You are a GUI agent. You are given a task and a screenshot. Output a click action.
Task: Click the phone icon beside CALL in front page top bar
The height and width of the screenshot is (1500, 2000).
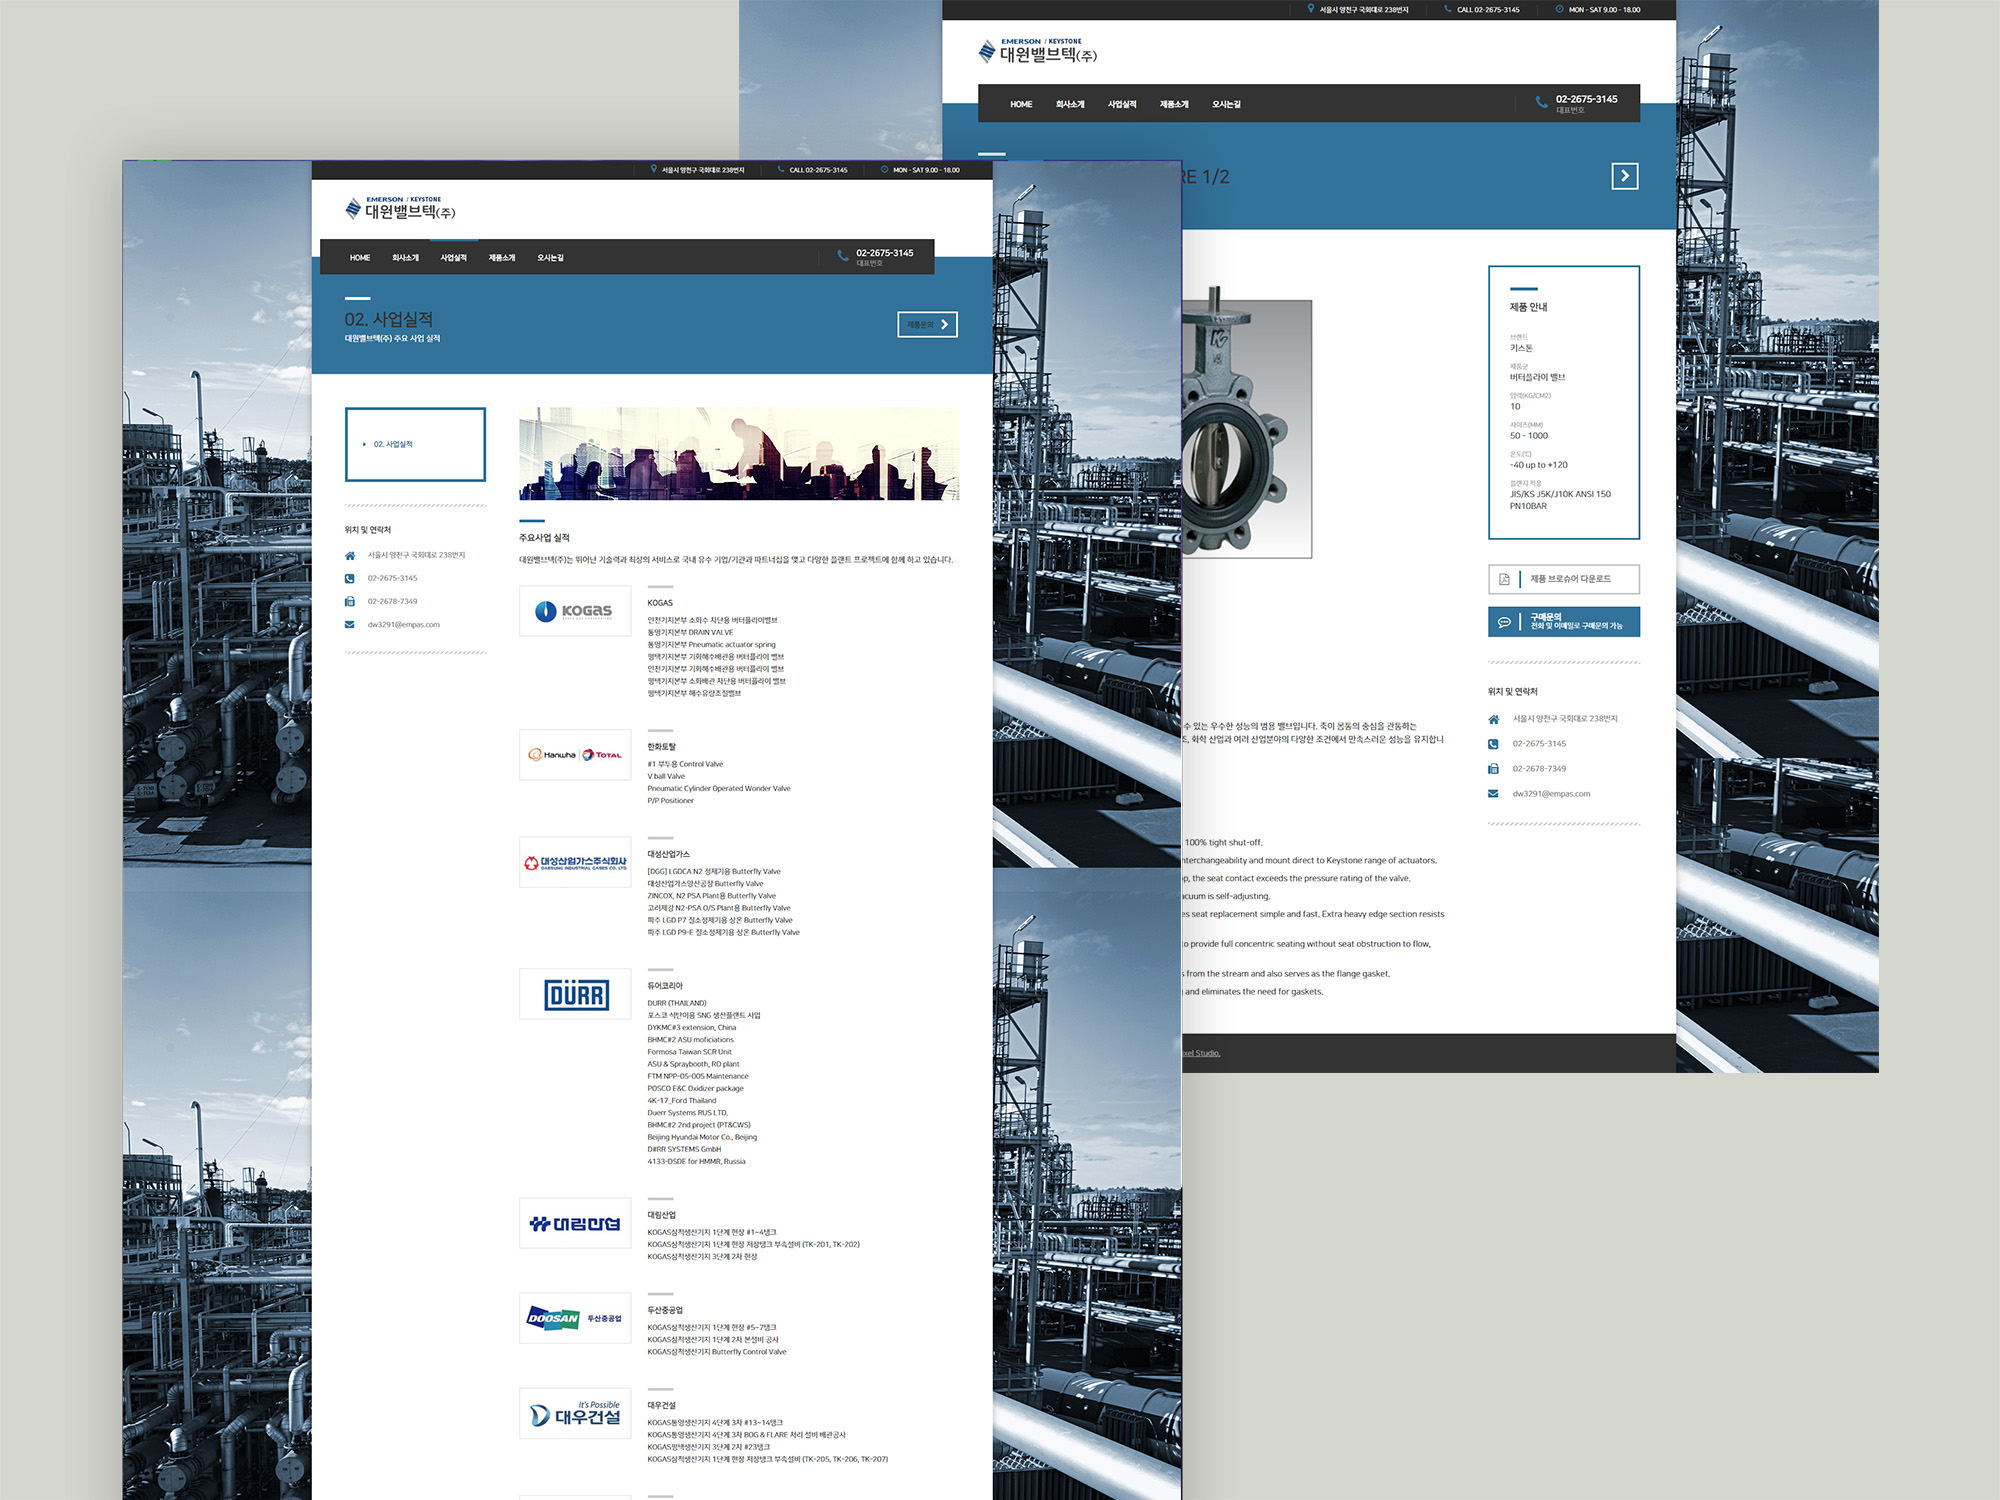[781, 169]
